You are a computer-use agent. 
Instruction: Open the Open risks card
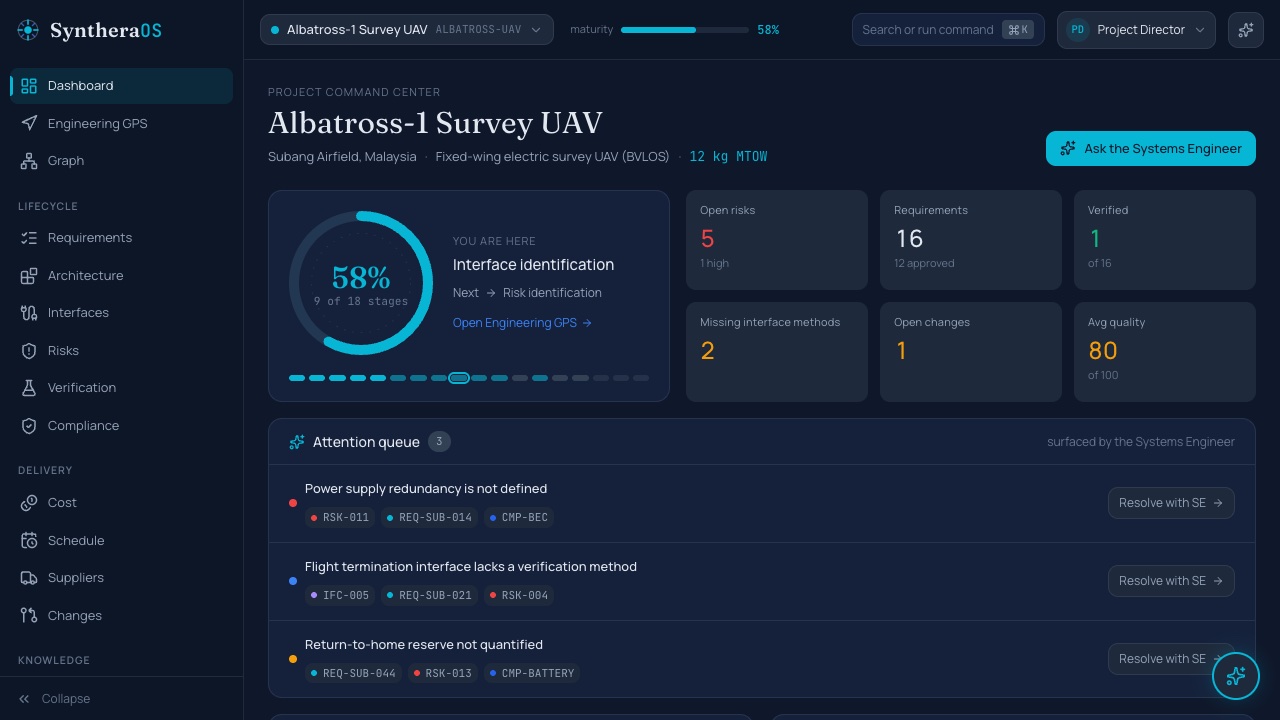pyautogui.click(x=777, y=240)
